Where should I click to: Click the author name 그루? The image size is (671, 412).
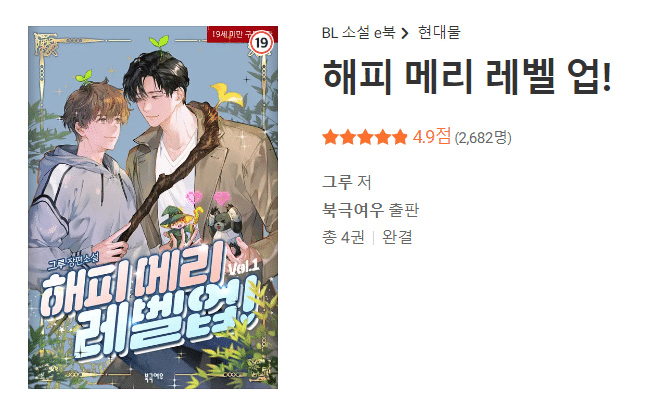tap(337, 182)
